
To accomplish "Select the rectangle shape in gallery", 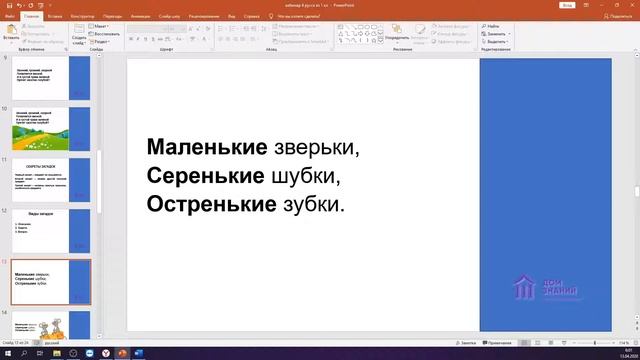I will tap(360, 27).
